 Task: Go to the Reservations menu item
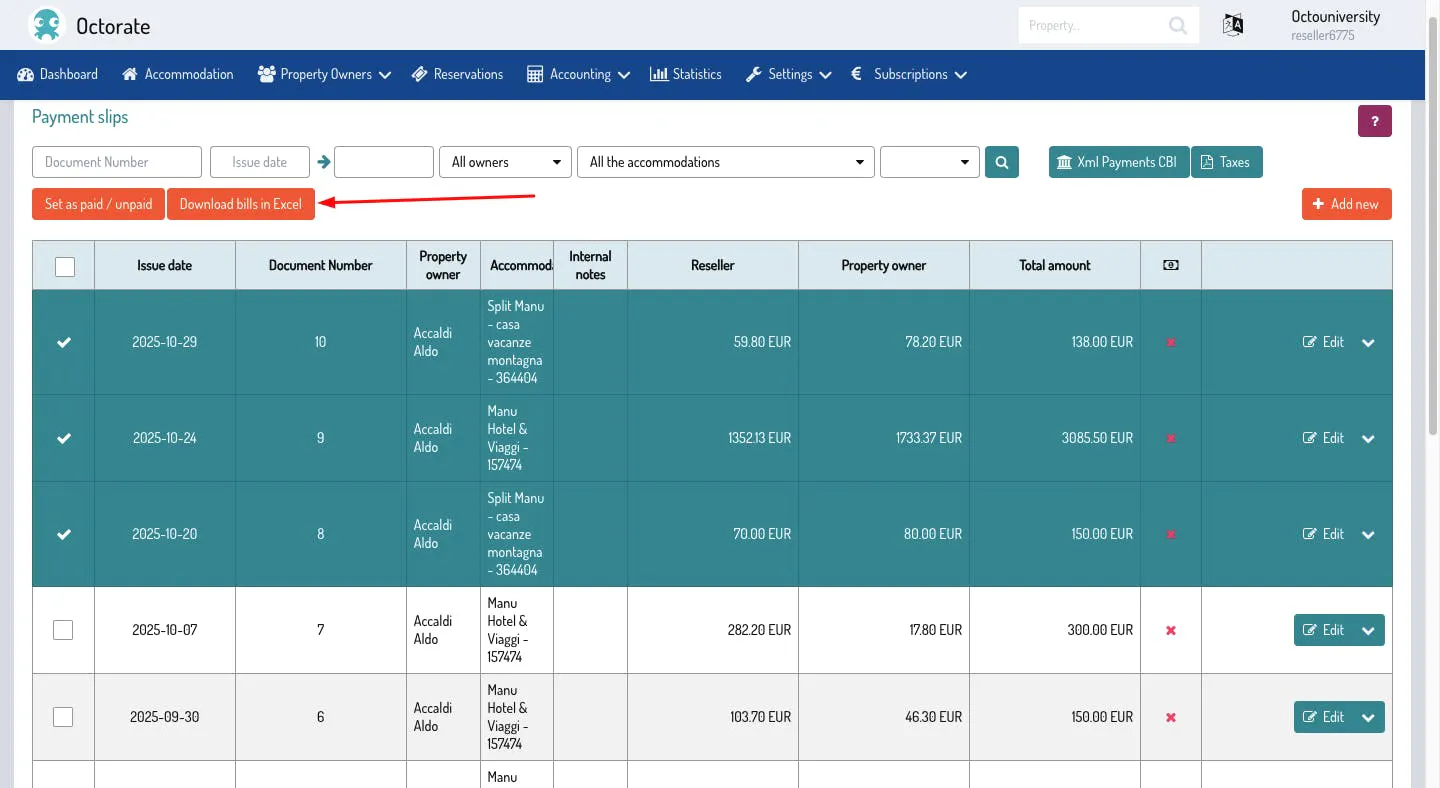point(456,74)
